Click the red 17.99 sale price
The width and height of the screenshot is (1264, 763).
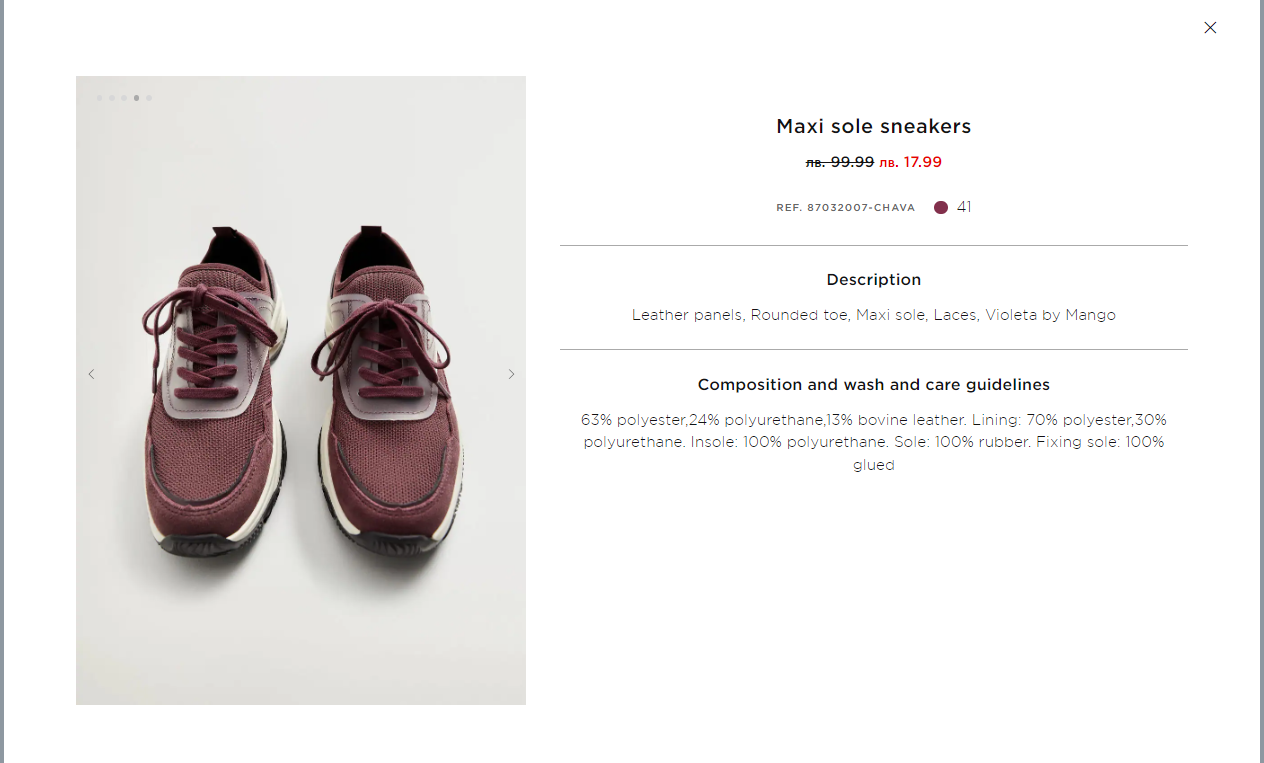[x=911, y=162]
